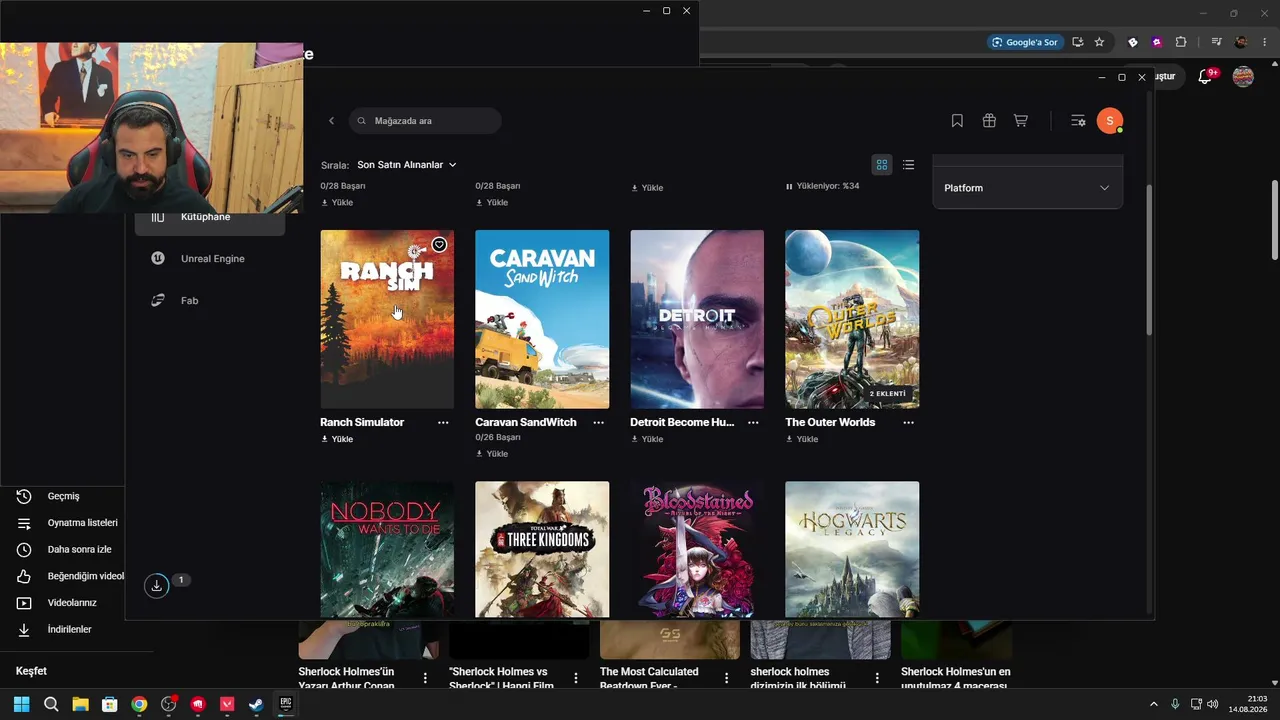Screen dimensions: 1280x720
Task: Open Chrome media controls icon
Action: click(x=1216, y=42)
